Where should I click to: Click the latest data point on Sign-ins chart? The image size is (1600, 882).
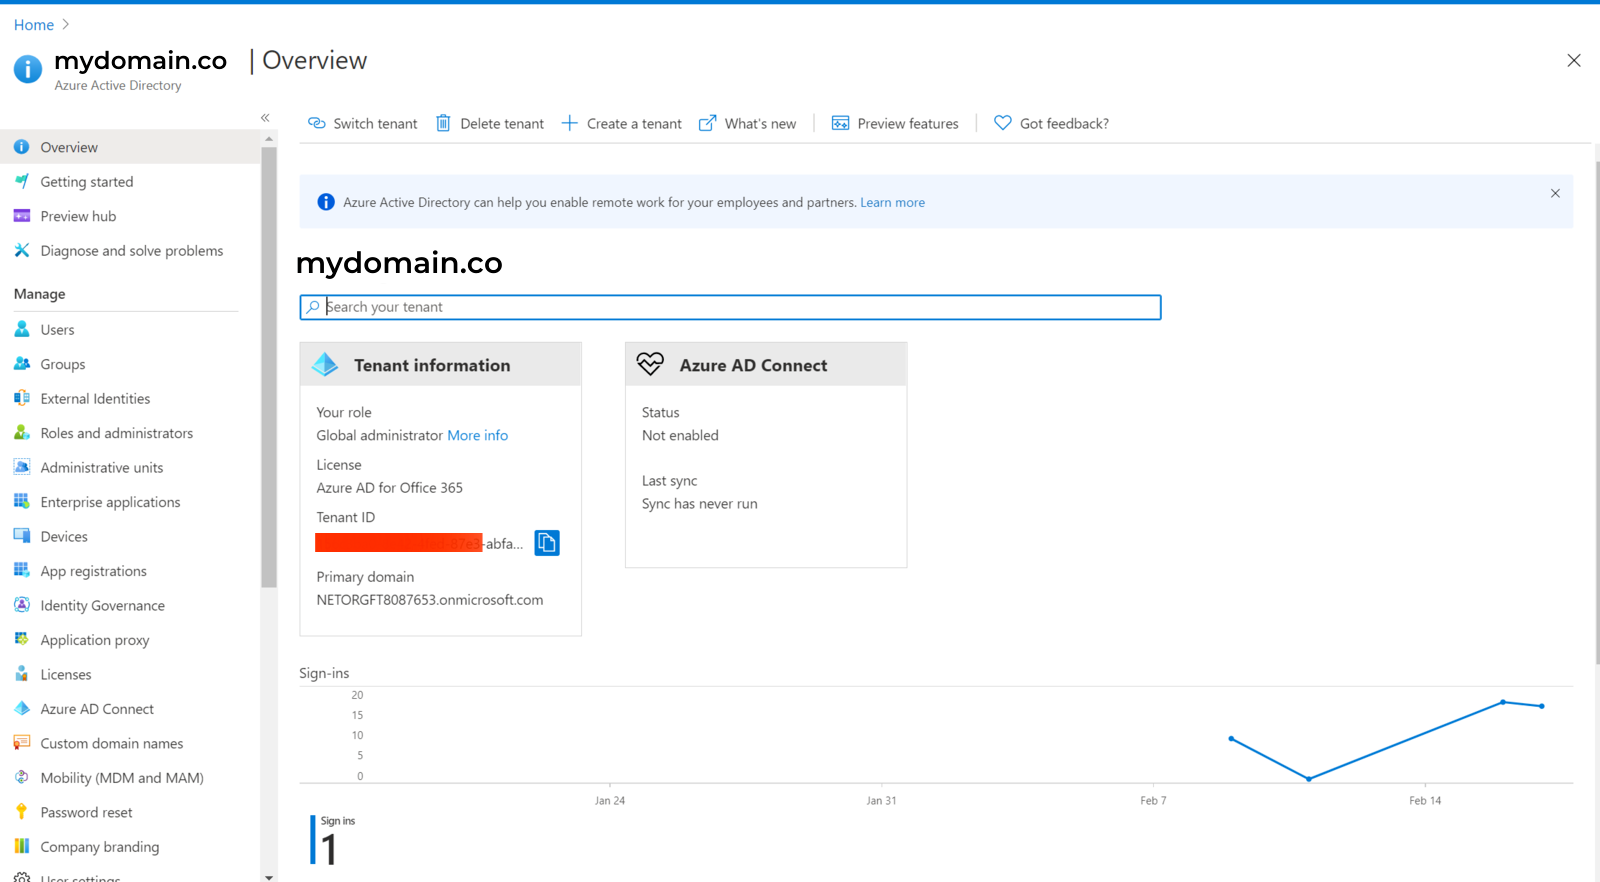1542,706
